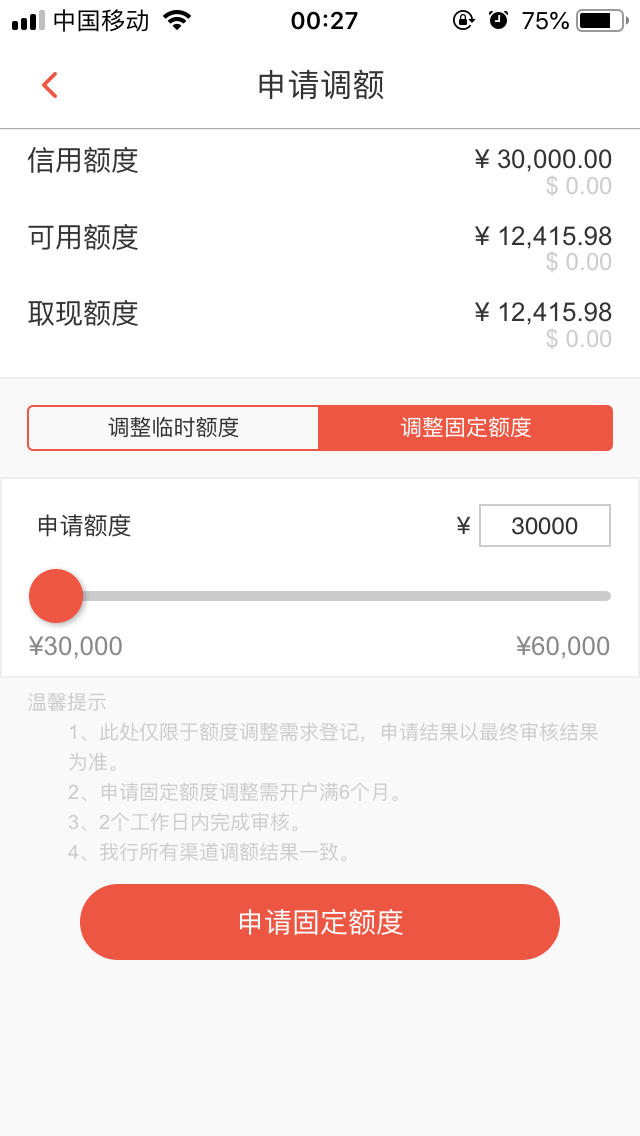Switch to 调整临时额度 tab
The height and width of the screenshot is (1136, 640).
coord(173,427)
